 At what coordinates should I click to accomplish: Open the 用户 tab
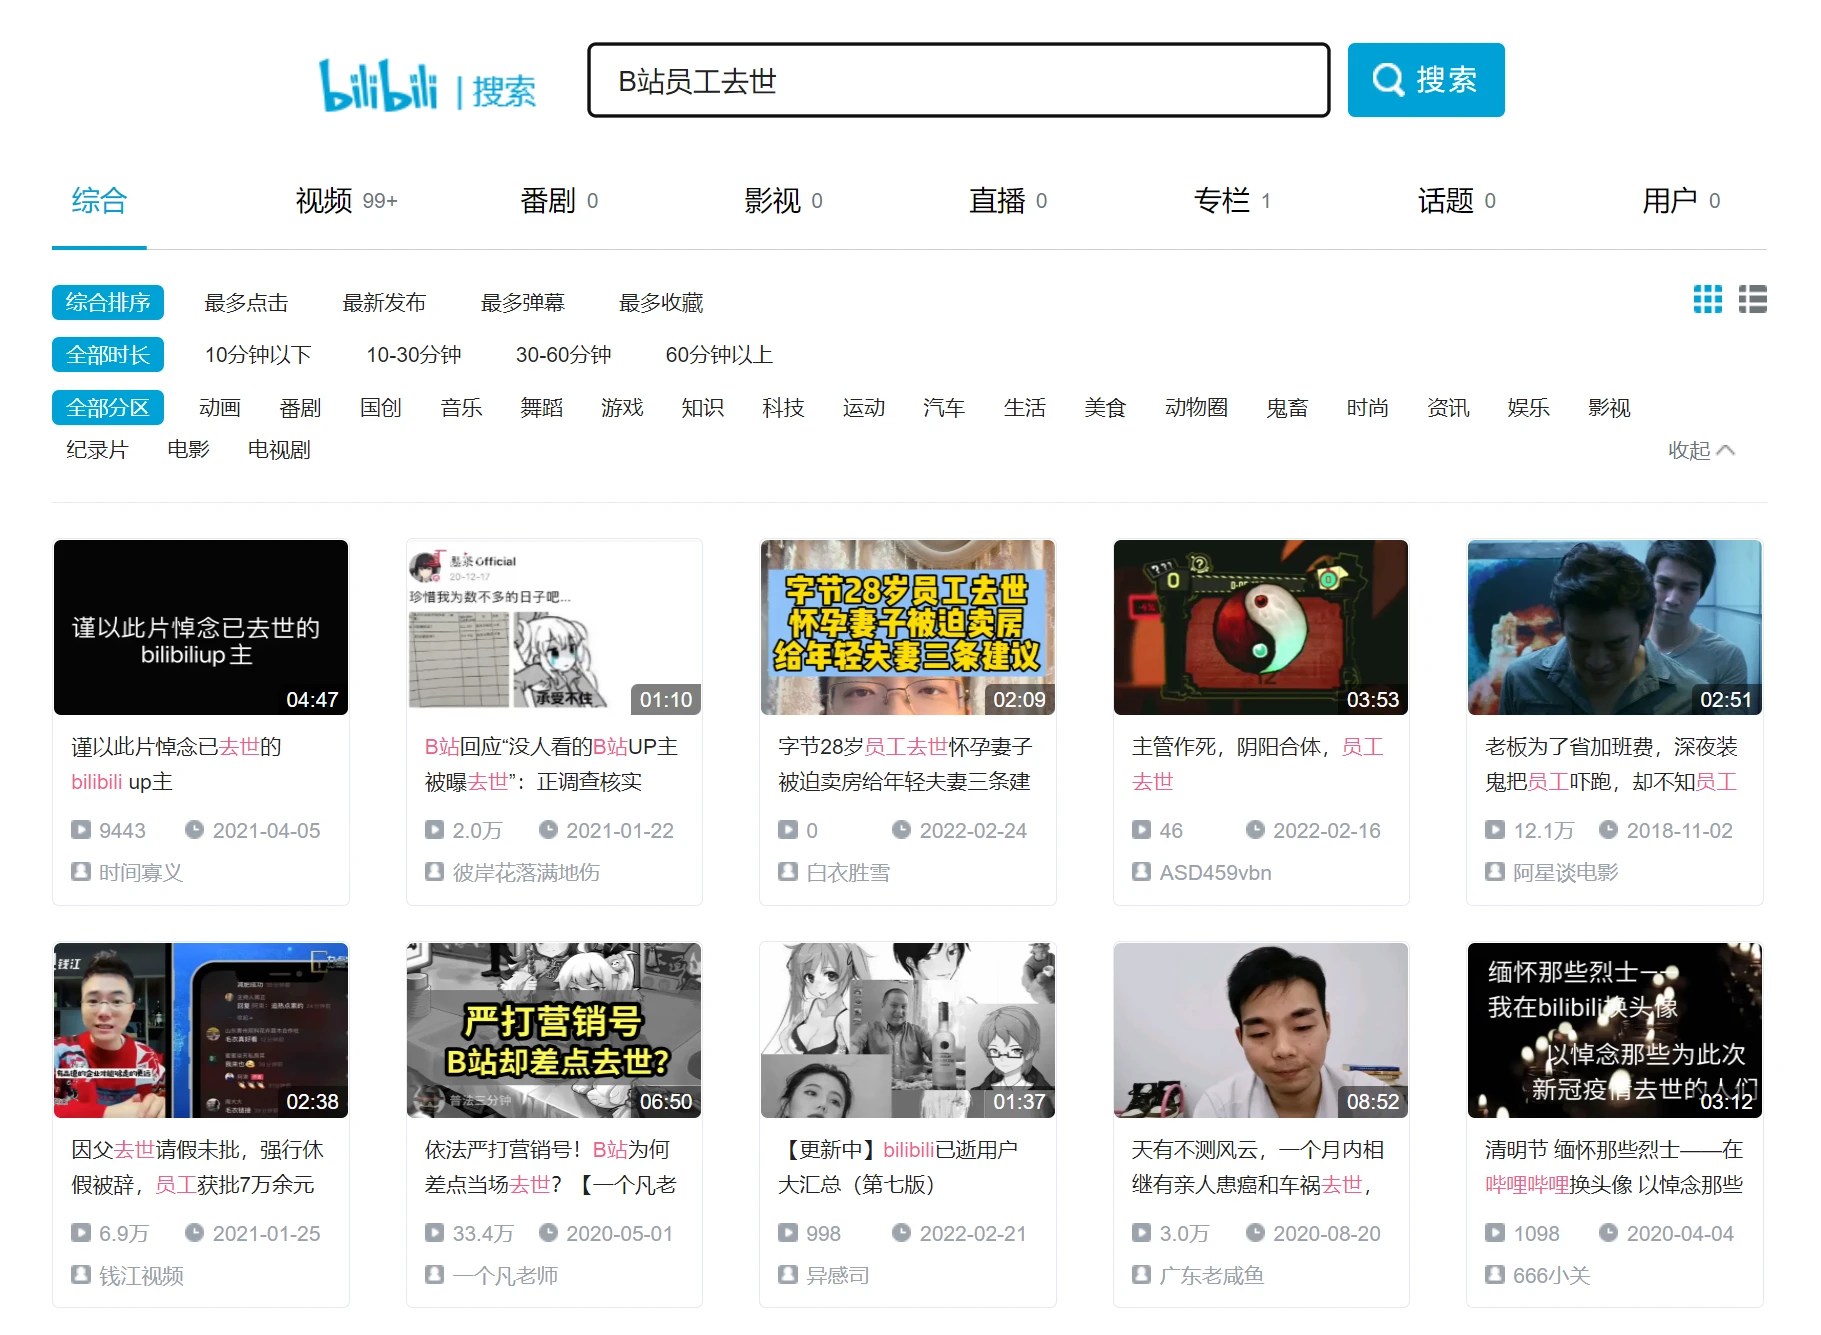tap(1681, 201)
